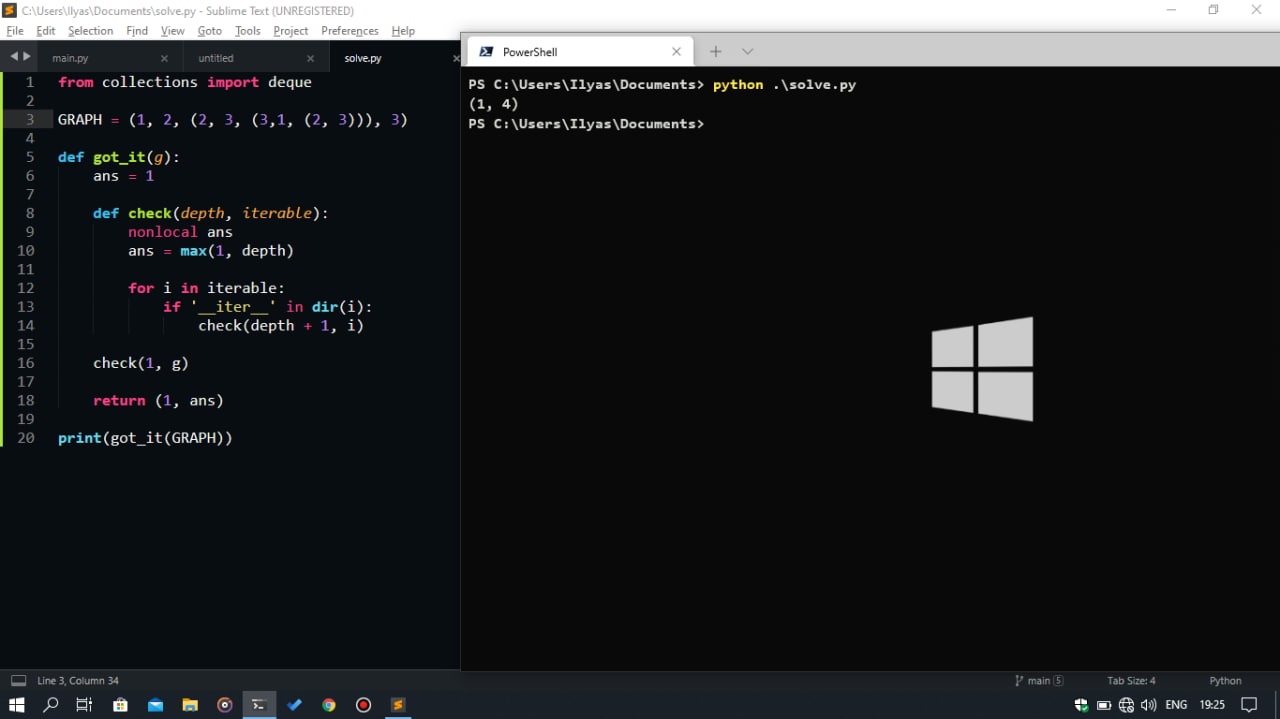Expand PowerShell new tab profile dropdown
Viewport: 1280px width, 719px height.
point(747,52)
